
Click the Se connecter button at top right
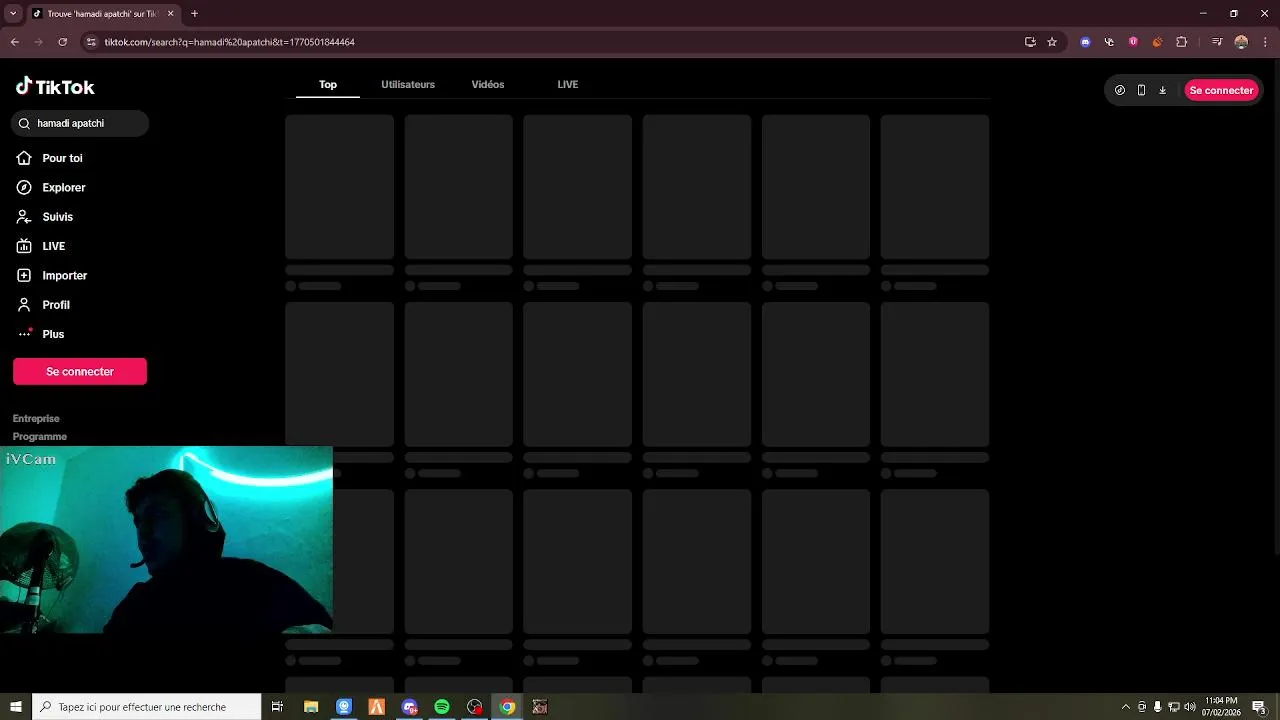click(x=1221, y=90)
